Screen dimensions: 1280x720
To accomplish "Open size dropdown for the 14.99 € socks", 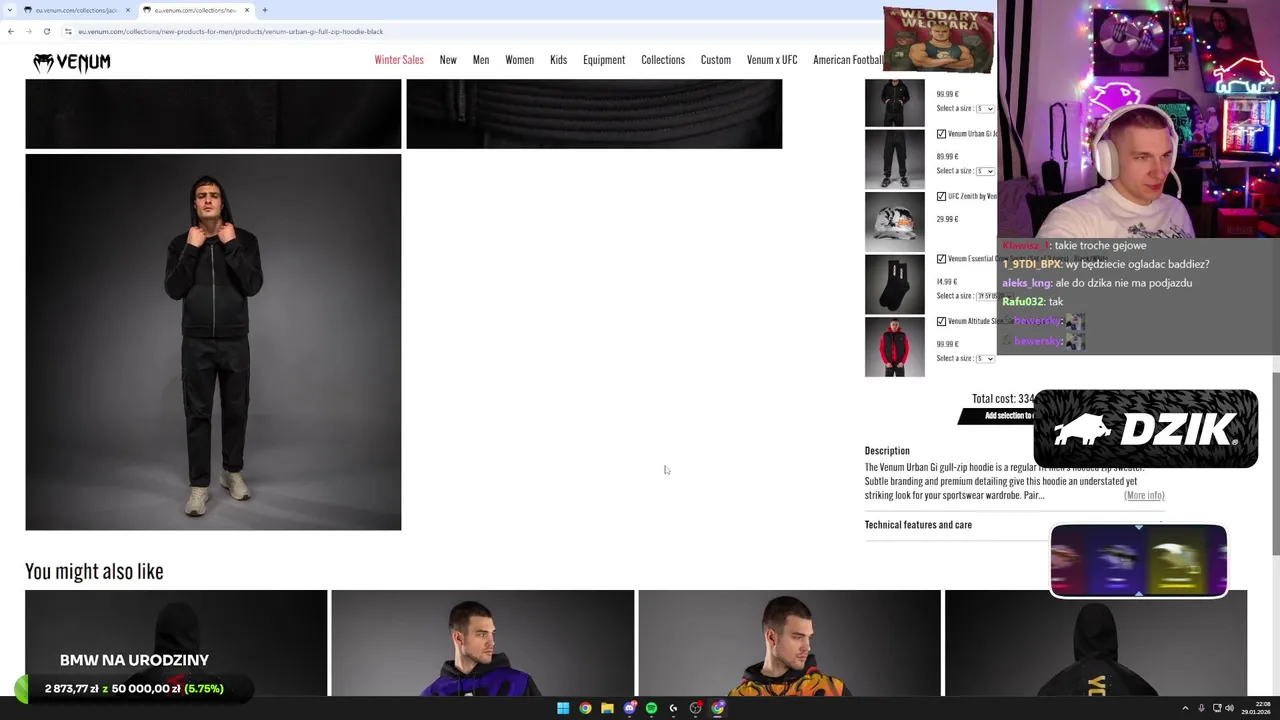I will (x=987, y=296).
